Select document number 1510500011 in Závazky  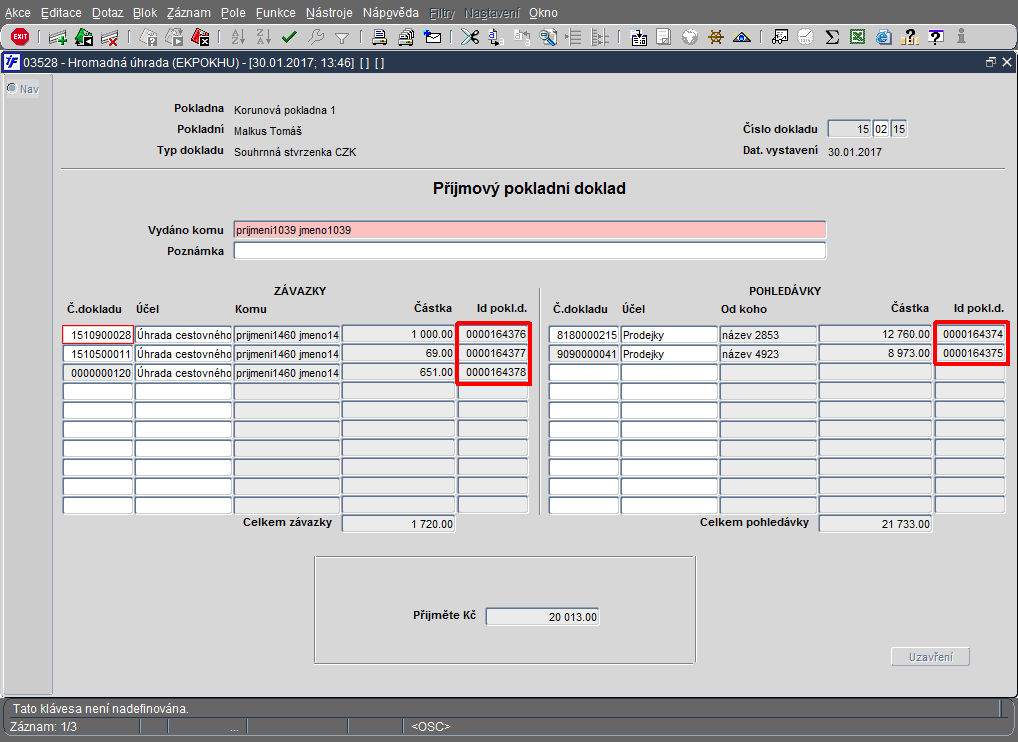pyautogui.click(x=98, y=354)
